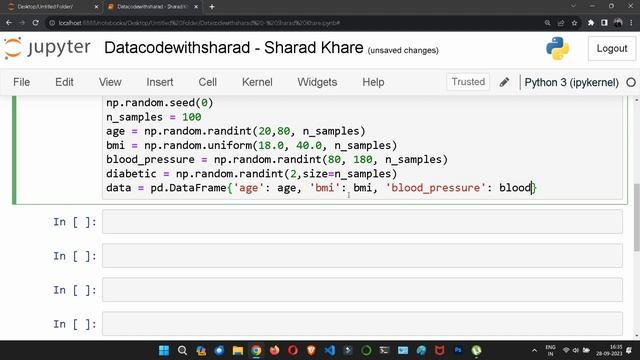Click into fourth empty code cell

click(x=362, y=324)
